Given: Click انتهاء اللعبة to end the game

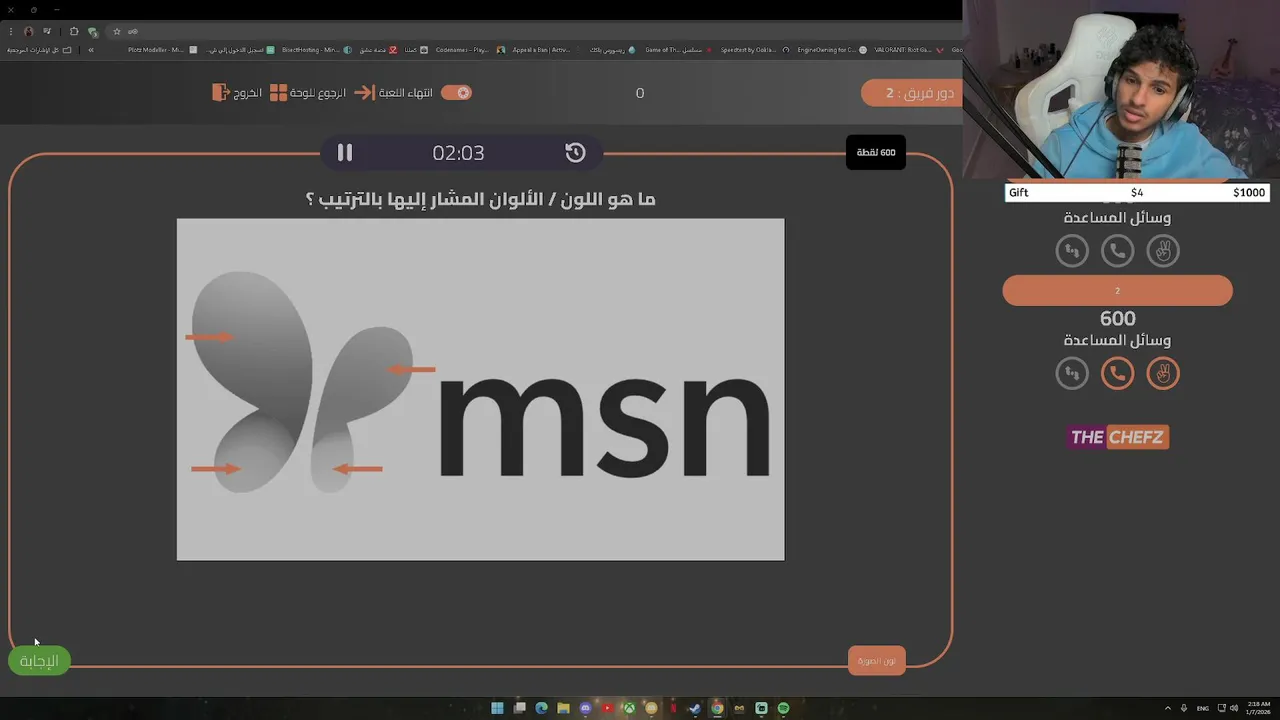Looking at the screenshot, I should [394, 92].
